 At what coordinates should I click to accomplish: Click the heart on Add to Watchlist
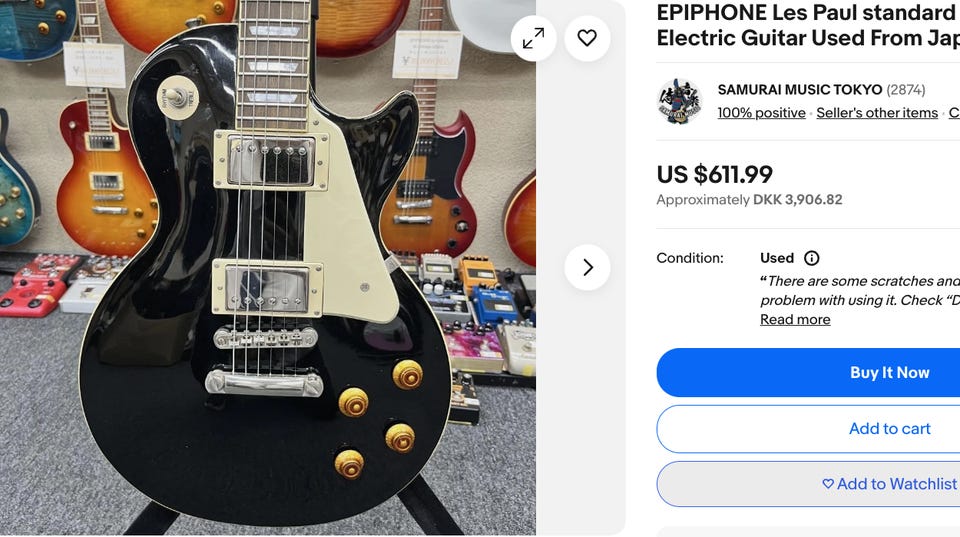[828, 484]
